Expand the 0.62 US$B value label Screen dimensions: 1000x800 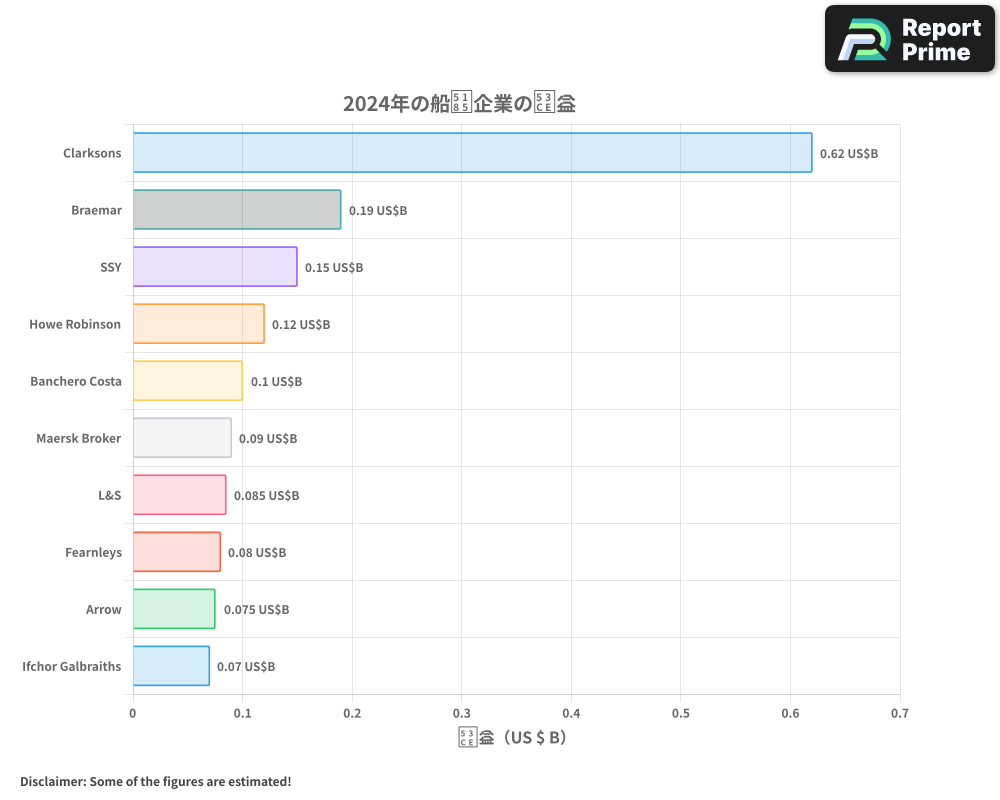click(849, 153)
